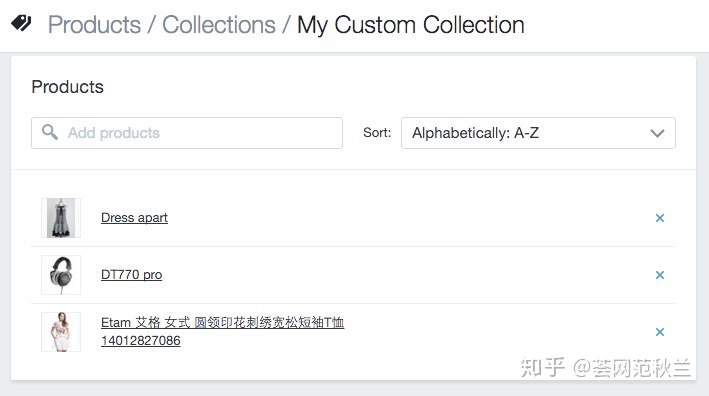This screenshot has height=396, width=709.
Task: Go to Products in the breadcrumb
Action: (x=95, y=25)
